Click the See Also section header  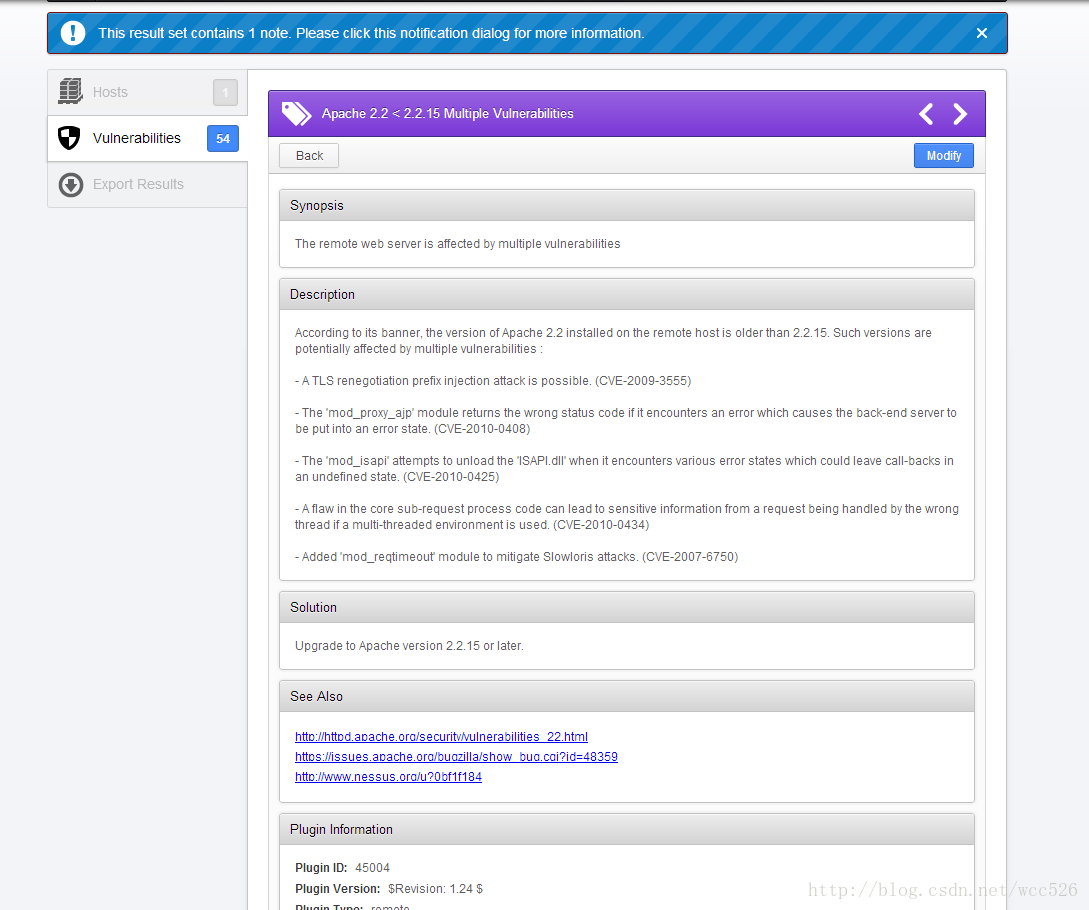click(x=626, y=696)
